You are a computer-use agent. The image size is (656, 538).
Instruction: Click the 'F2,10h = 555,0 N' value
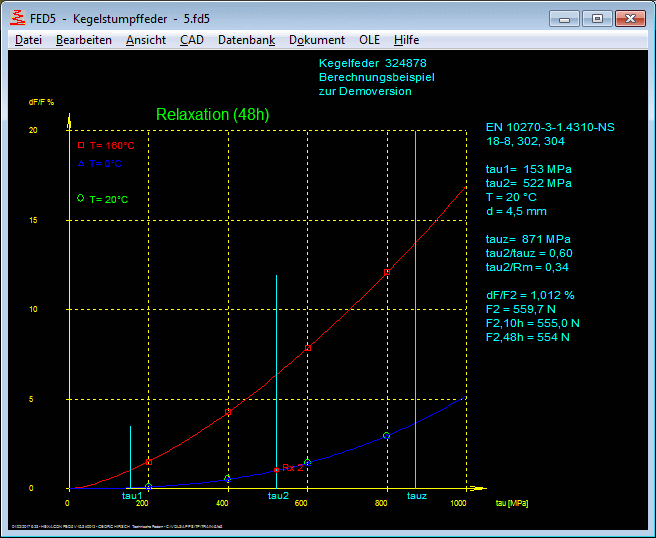(533, 323)
